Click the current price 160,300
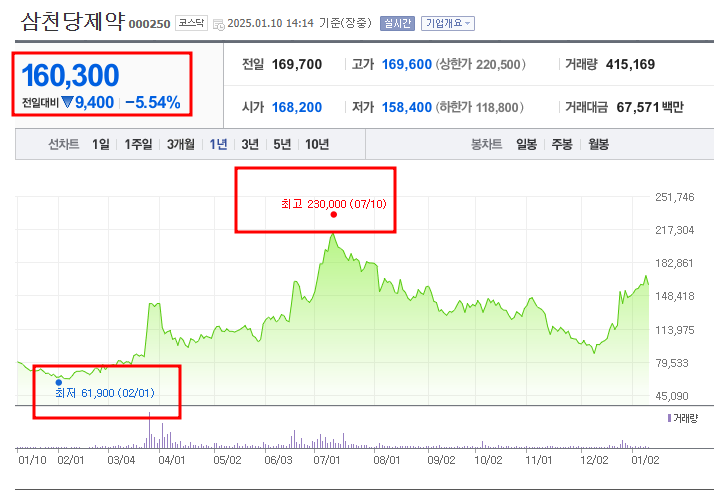This screenshot has width=714, height=490. click(71, 75)
